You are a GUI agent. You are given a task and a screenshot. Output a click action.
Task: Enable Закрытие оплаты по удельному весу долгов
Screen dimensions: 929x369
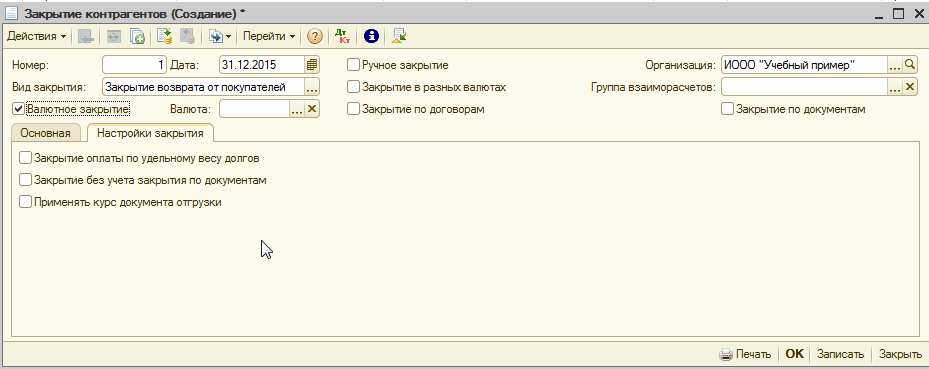[x=25, y=158]
